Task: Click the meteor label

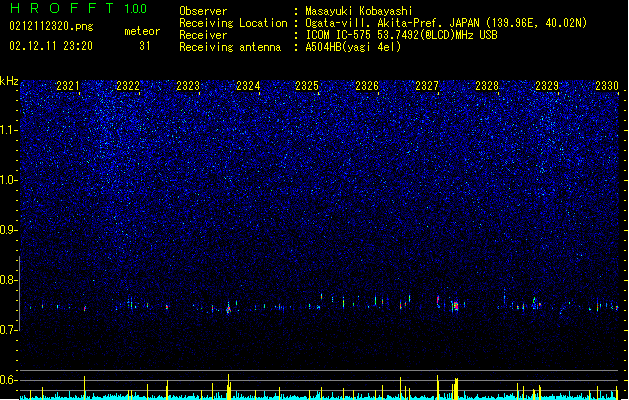Action: (x=142, y=31)
